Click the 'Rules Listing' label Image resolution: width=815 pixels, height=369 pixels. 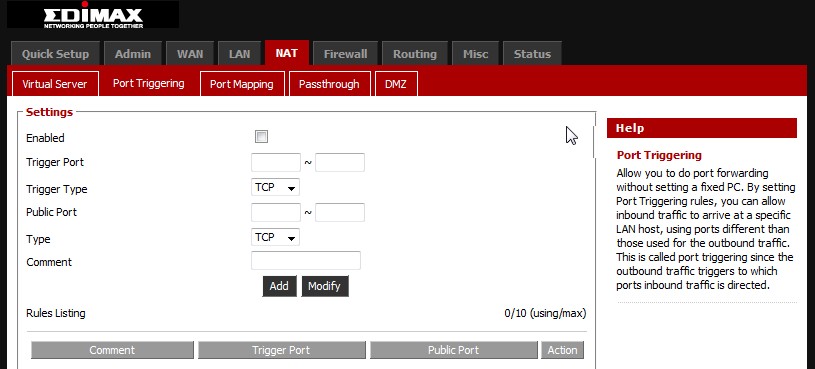click(x=56, y=313)
